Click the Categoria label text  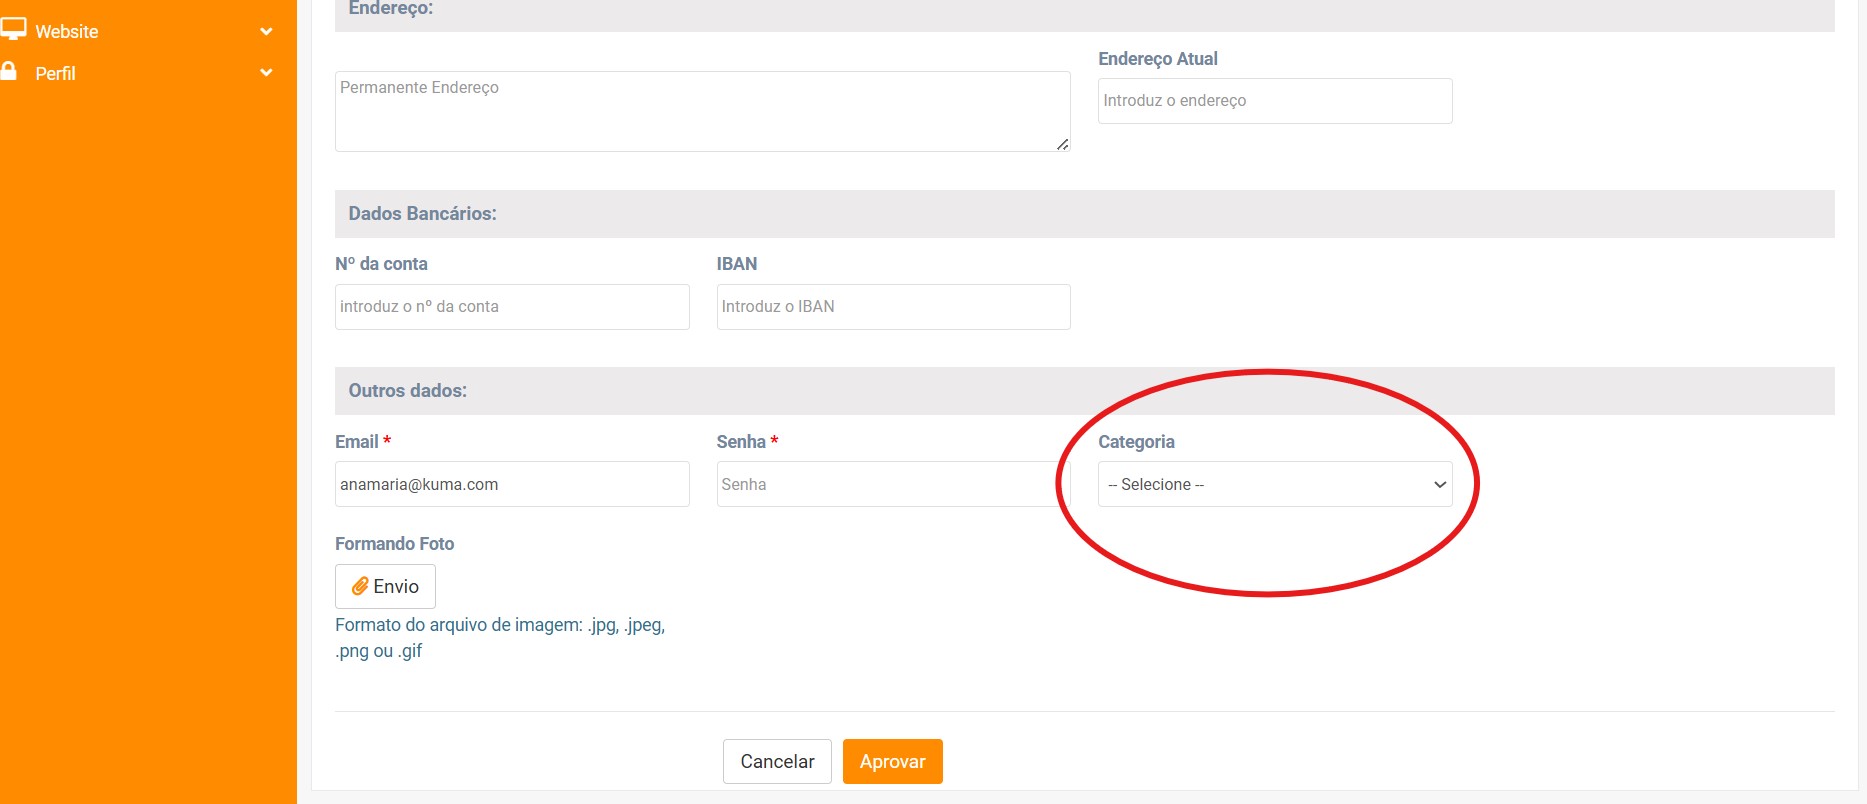point(1136,442)
